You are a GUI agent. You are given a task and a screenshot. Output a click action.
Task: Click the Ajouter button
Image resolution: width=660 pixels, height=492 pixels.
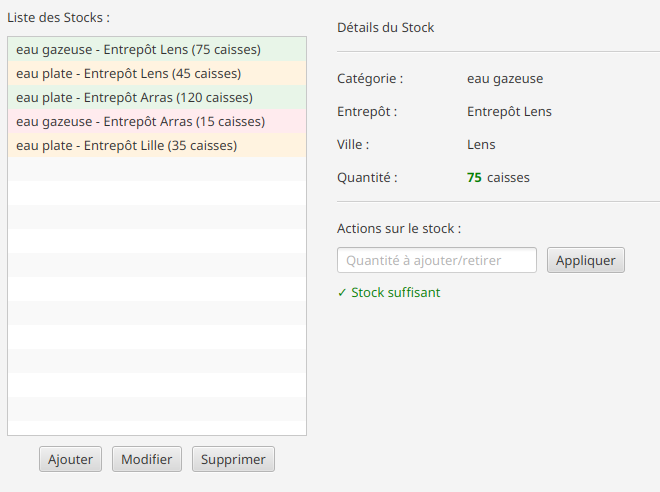click(x=70, y=459)
